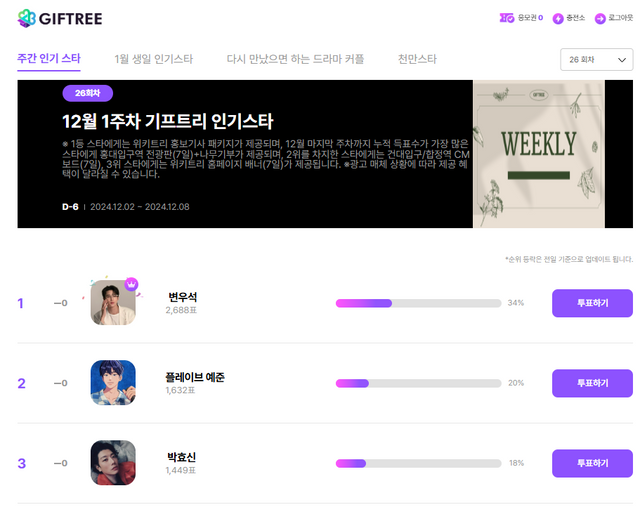Open the GIFTREE logo home link
Screen dimensions: 640x516
click(x=60, y=18)
